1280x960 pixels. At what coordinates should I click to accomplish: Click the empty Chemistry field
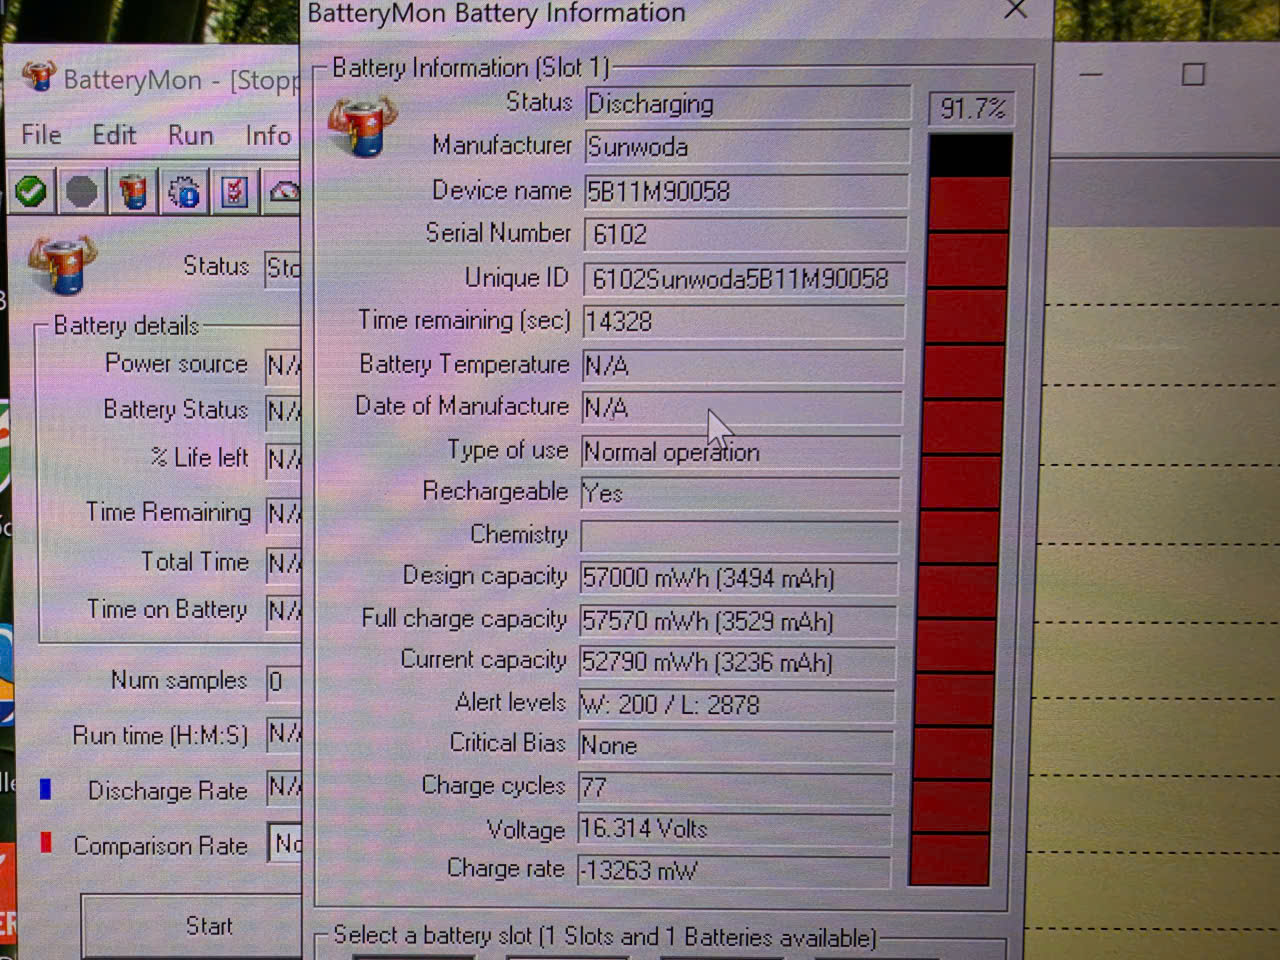click(x=740, y=536)
